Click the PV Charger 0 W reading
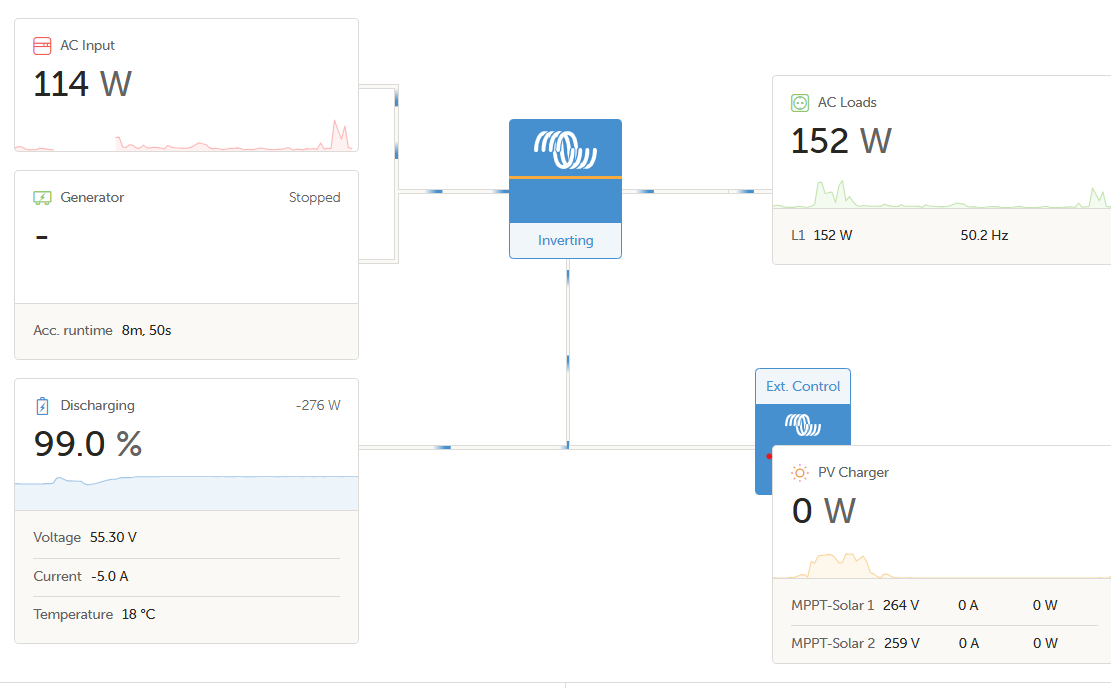Viewport: 1111px width, 688px height. pos(824,511)
